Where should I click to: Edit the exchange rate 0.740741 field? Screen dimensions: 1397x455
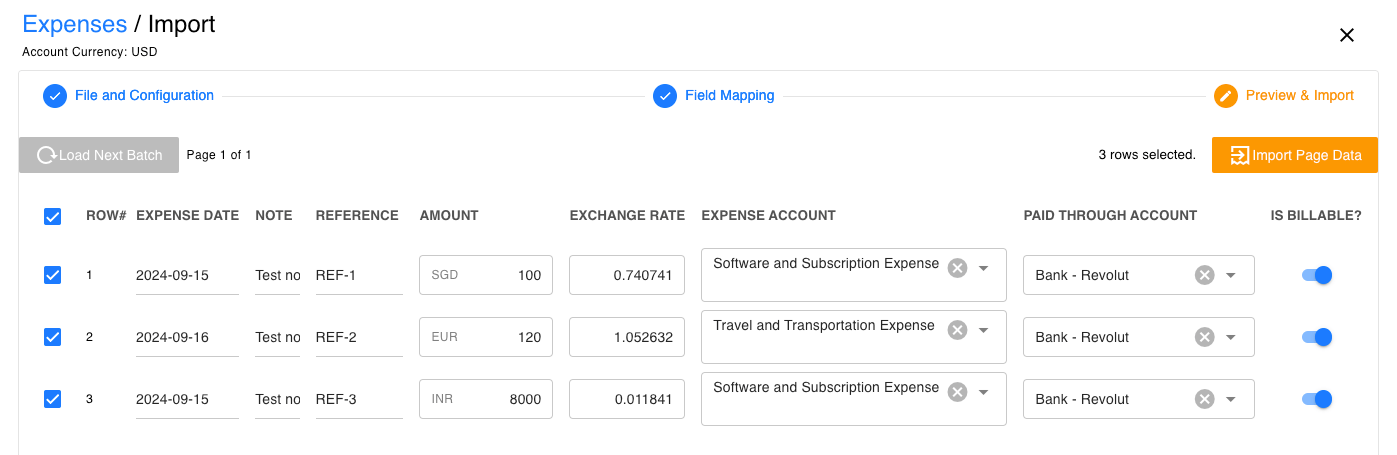tap(627, 275)
